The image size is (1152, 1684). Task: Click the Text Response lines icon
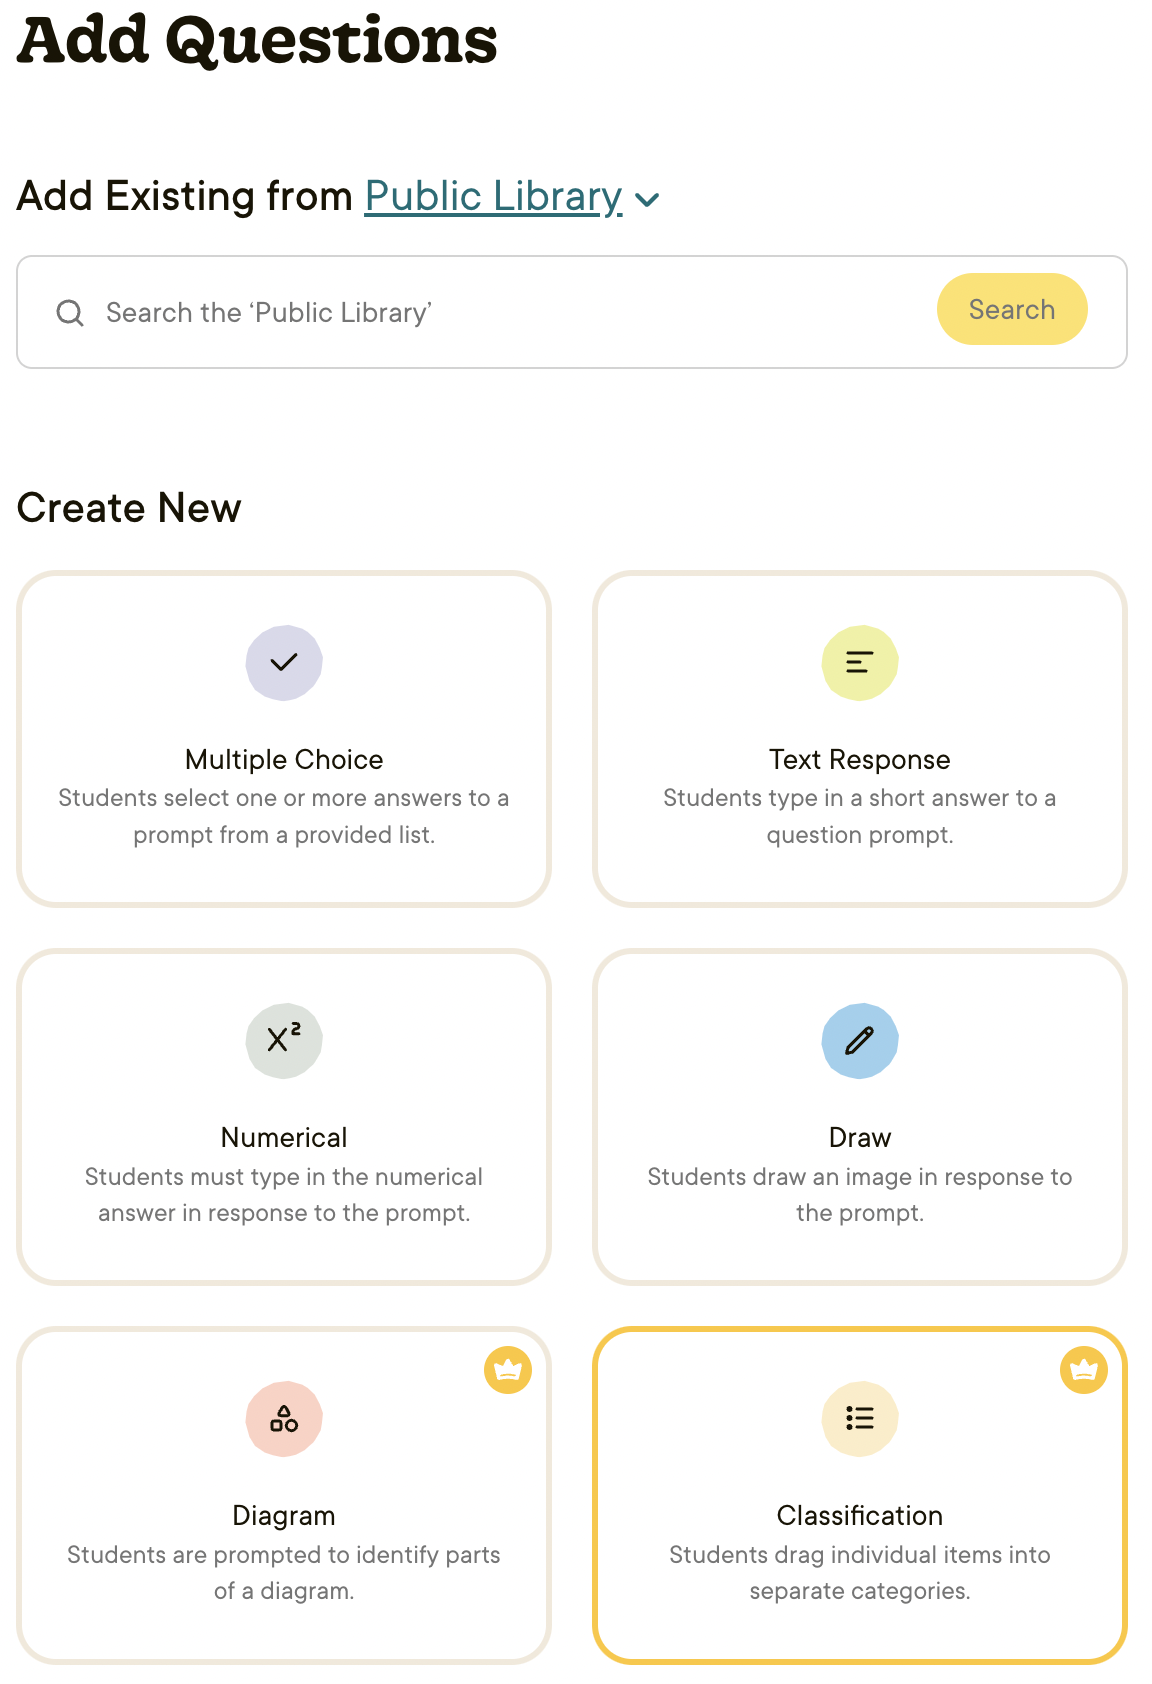[x=860, y=662]
